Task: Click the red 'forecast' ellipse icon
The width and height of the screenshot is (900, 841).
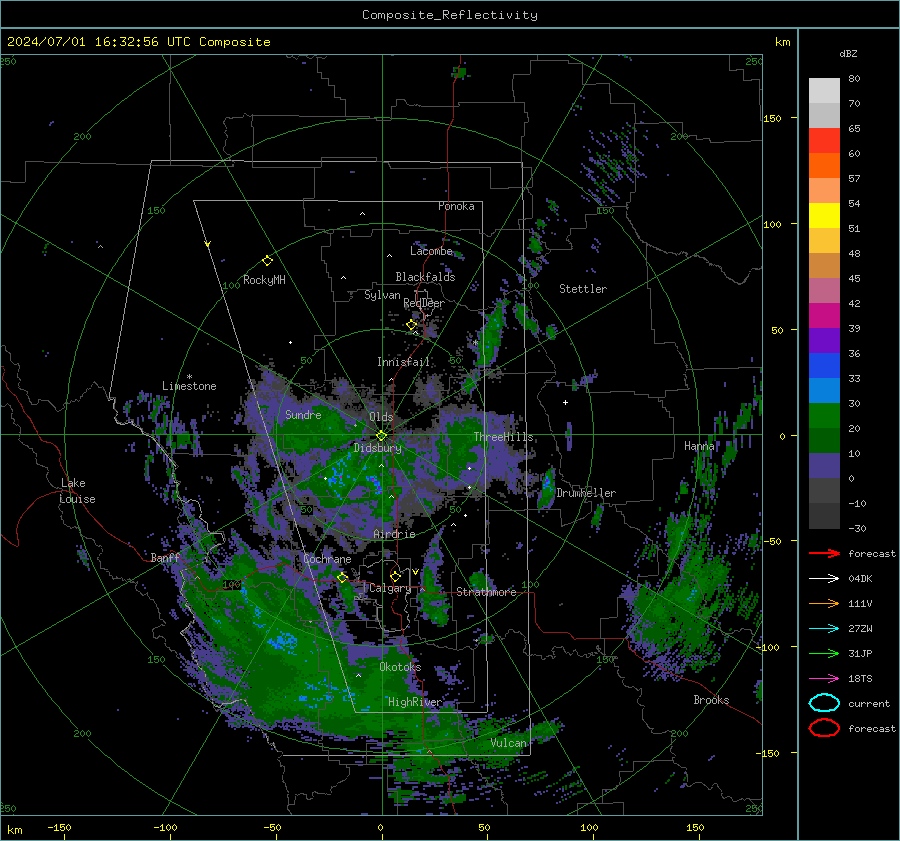Action: [x=824, y=728]
